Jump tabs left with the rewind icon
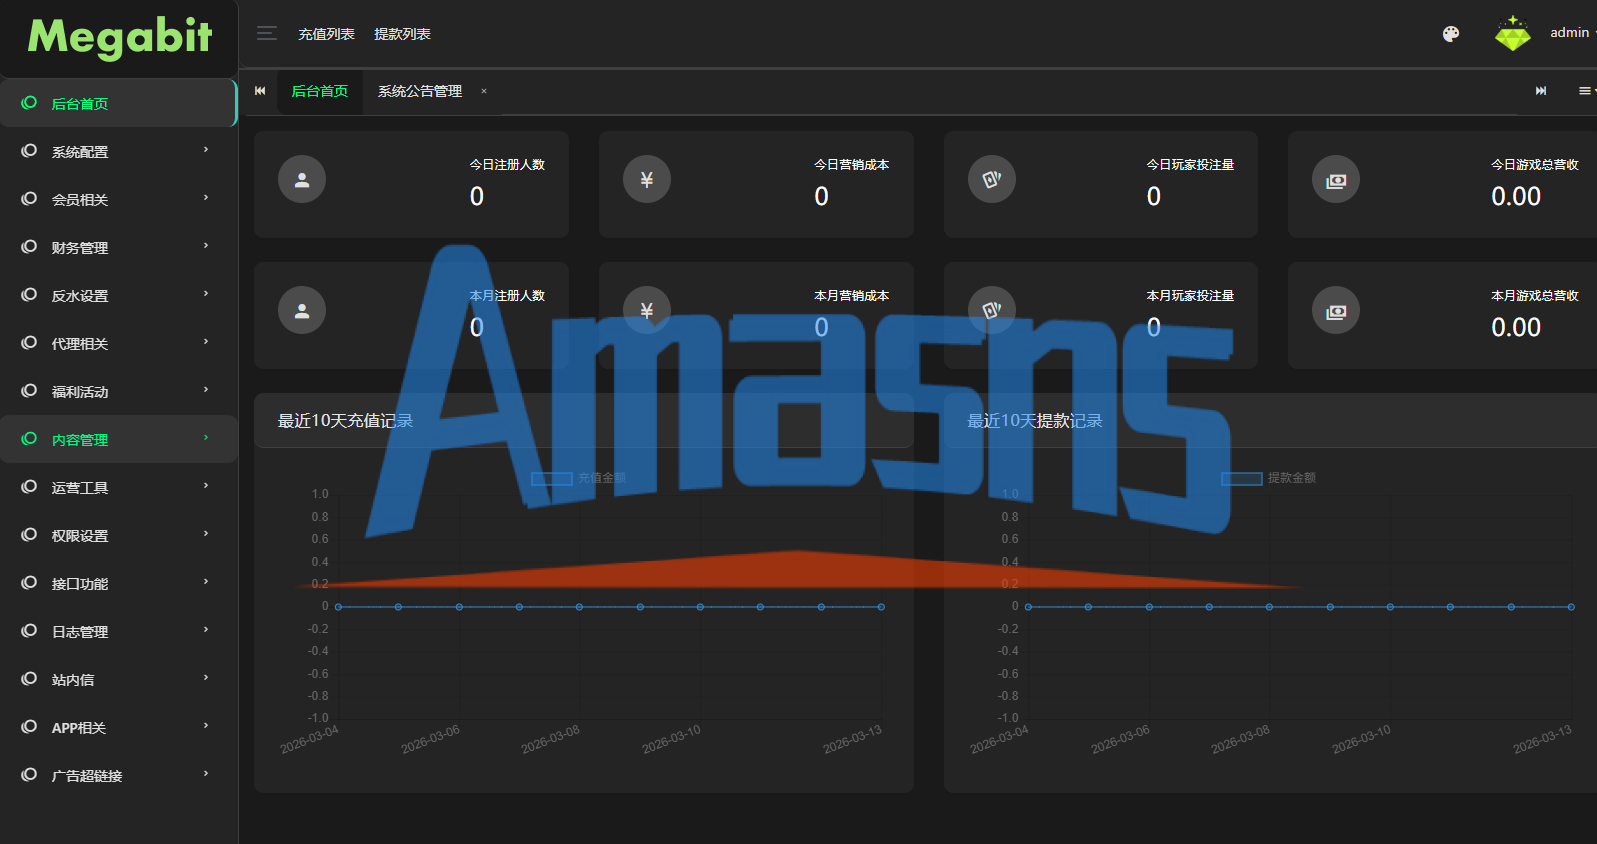Screen dimensions: 1597x844 pyautogui.click(x=260, y=91)
